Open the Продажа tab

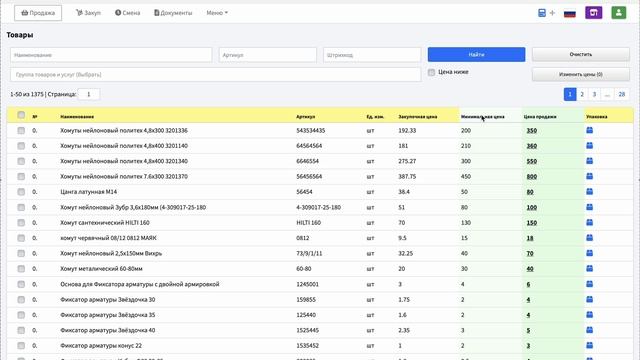(38, 13)
